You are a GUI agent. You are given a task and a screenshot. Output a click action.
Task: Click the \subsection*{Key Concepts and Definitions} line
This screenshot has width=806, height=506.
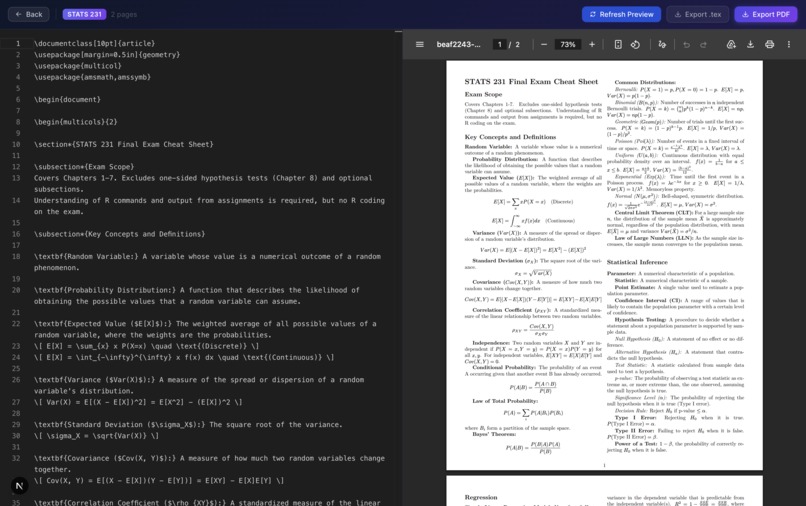click(x=119, y=234)
